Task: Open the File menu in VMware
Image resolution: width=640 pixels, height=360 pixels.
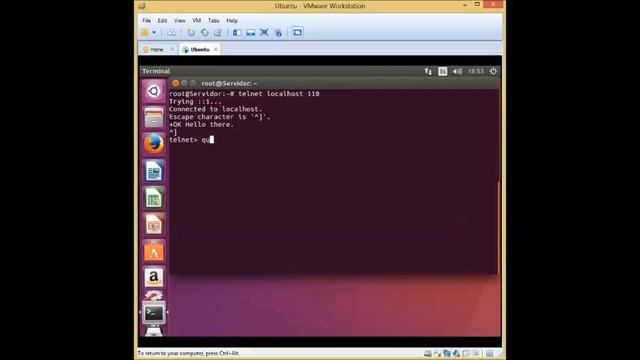Action: coord(147,20)
